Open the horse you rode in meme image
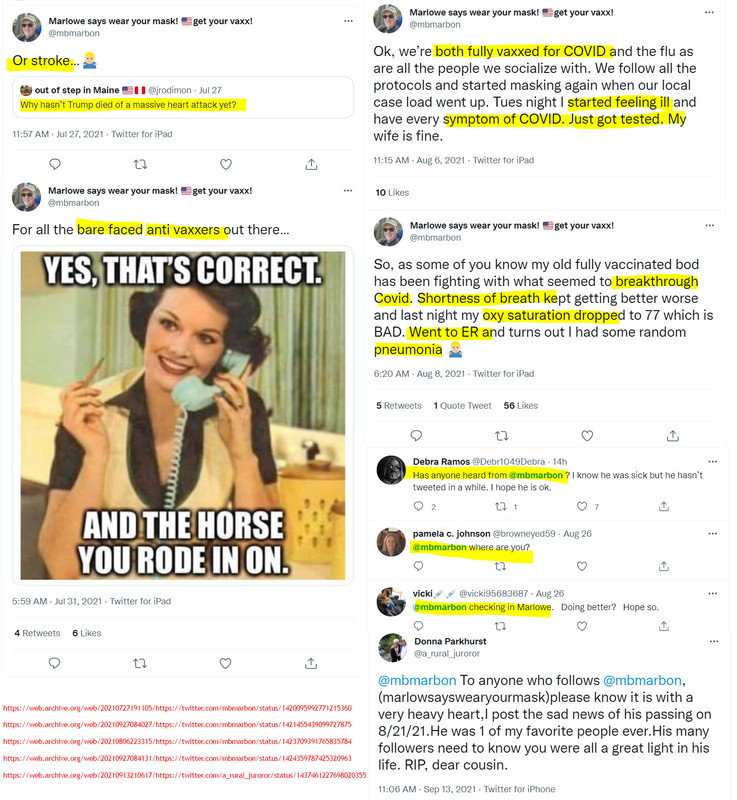This screenshot has height=800, width=737. pyautogui.click(x=183, y=415)
